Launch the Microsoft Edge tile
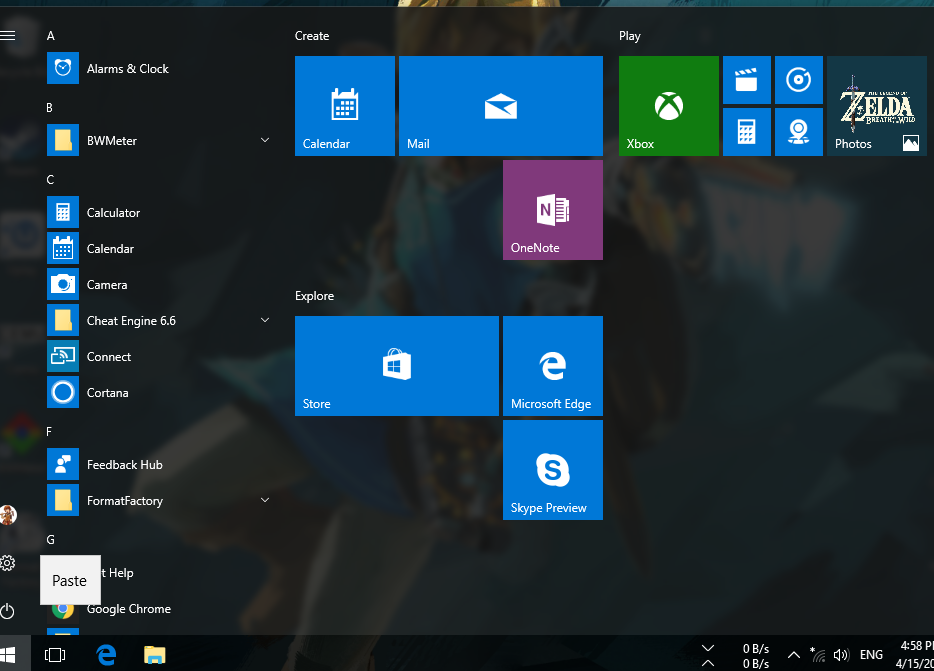The image size is (934, 671). click(x=553, y=366)
